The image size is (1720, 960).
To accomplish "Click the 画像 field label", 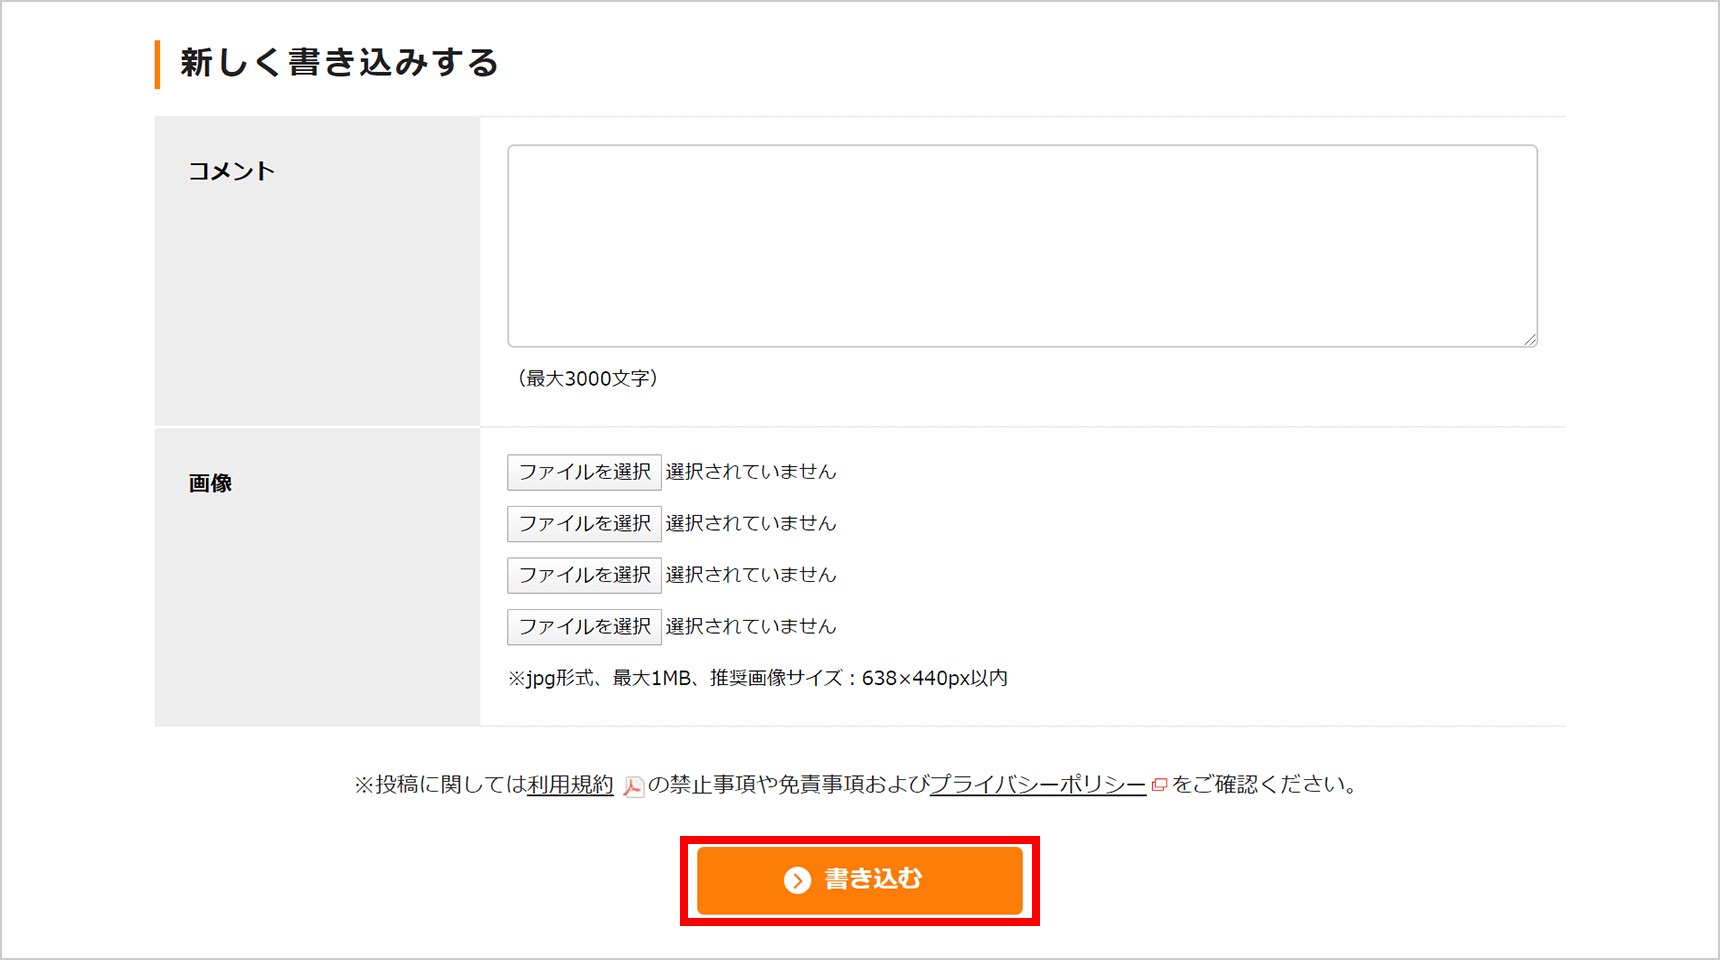I will click(210, 484).
